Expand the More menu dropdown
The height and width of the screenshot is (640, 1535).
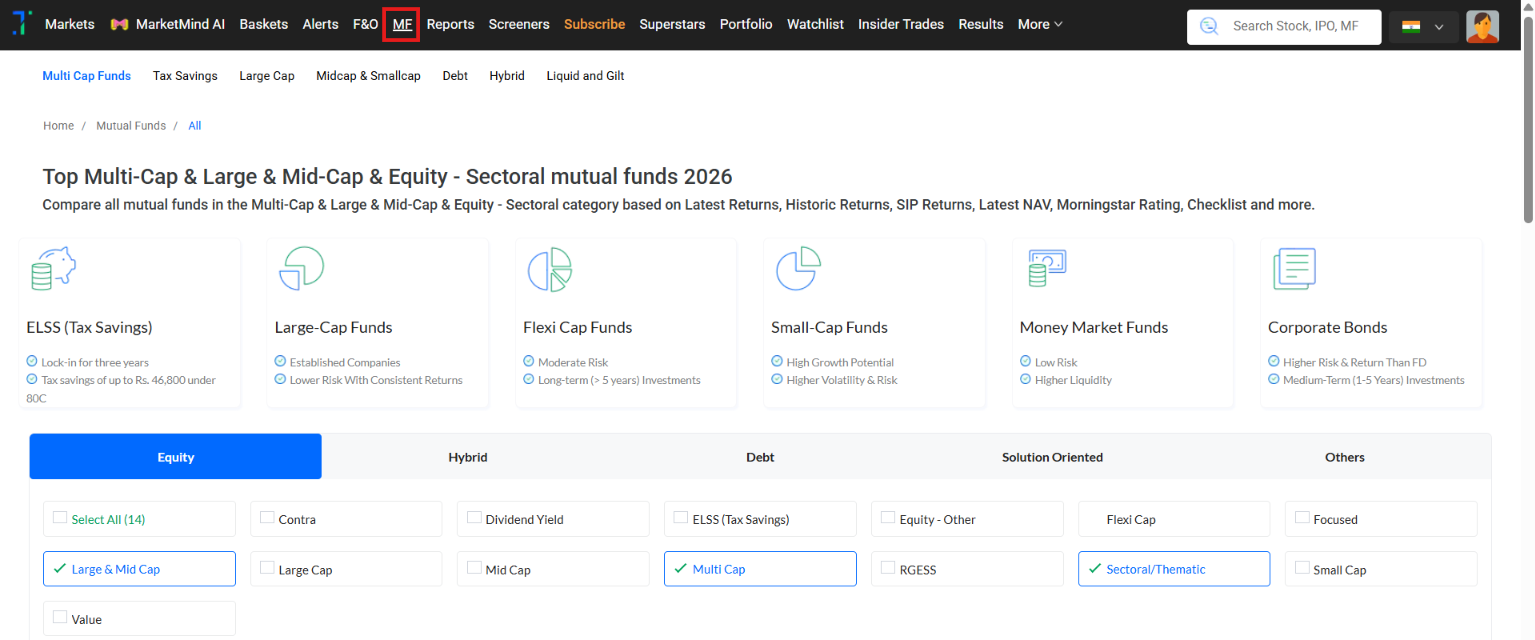(x=1040, y=24)
